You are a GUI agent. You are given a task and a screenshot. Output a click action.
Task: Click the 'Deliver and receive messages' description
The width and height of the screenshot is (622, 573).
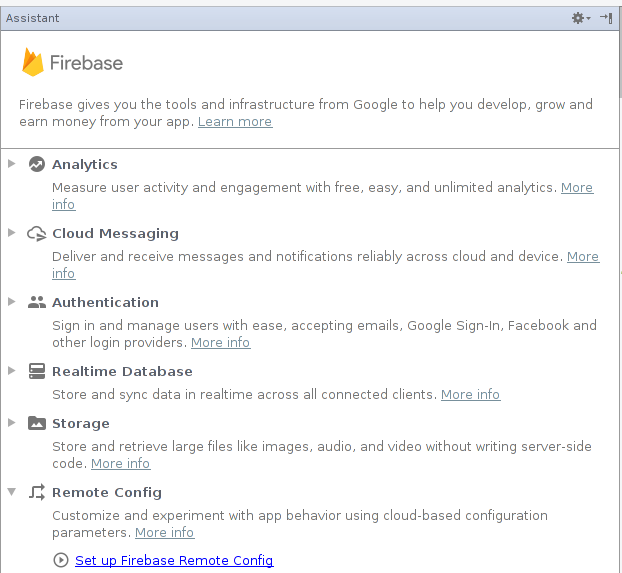point(307,257)
